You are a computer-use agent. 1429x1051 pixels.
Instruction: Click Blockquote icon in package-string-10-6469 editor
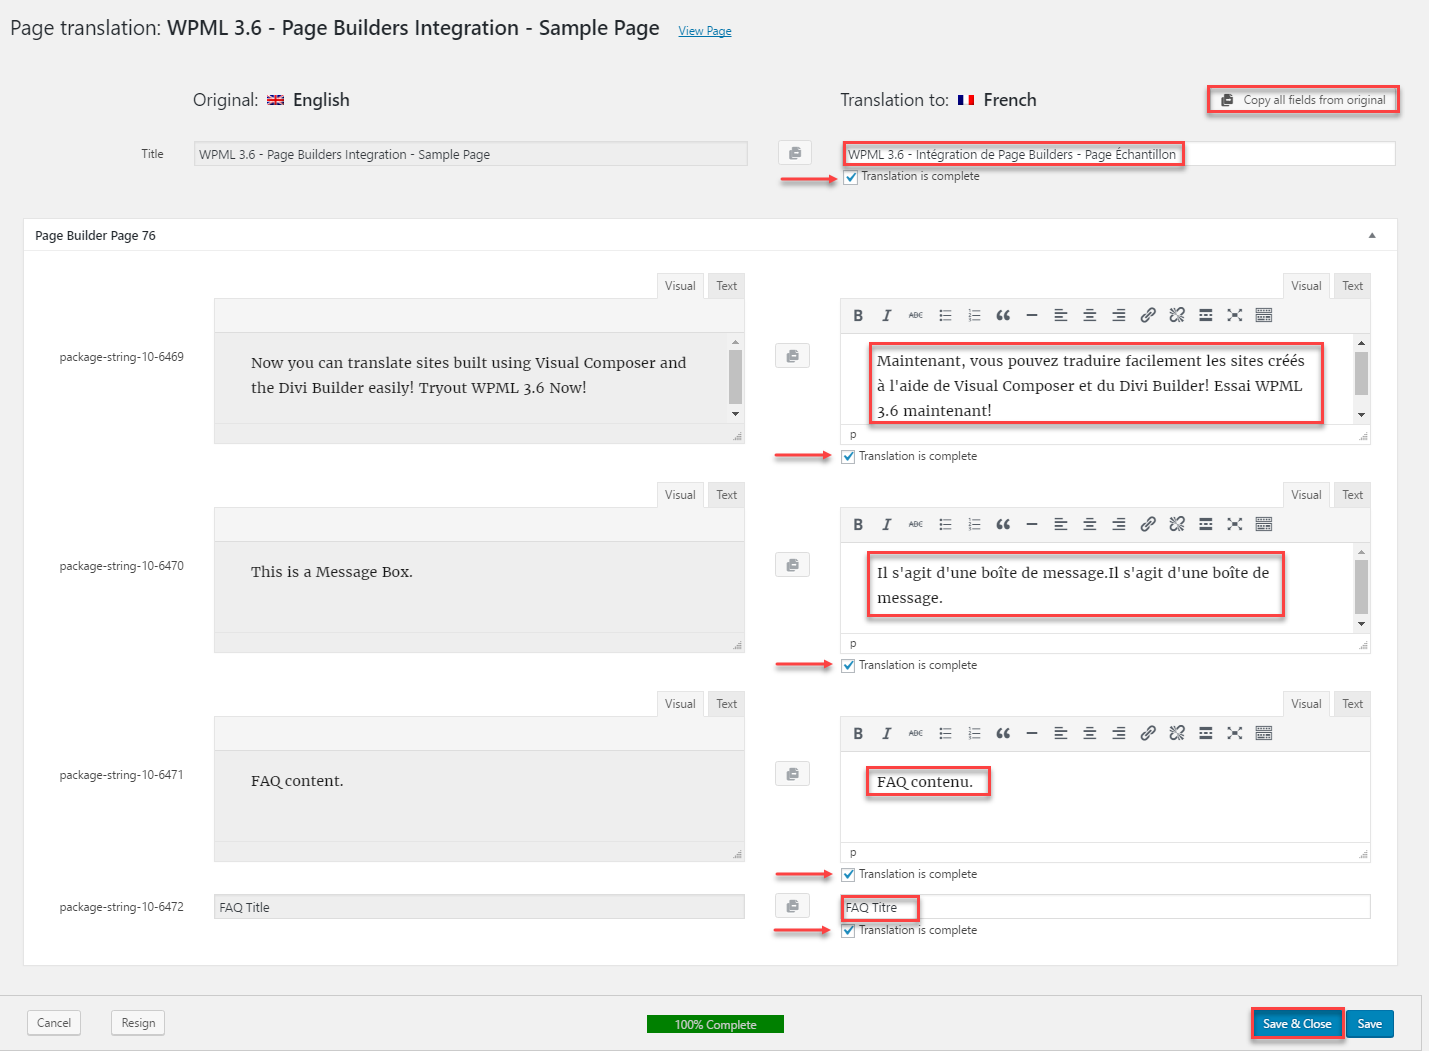pos(1003,315)
